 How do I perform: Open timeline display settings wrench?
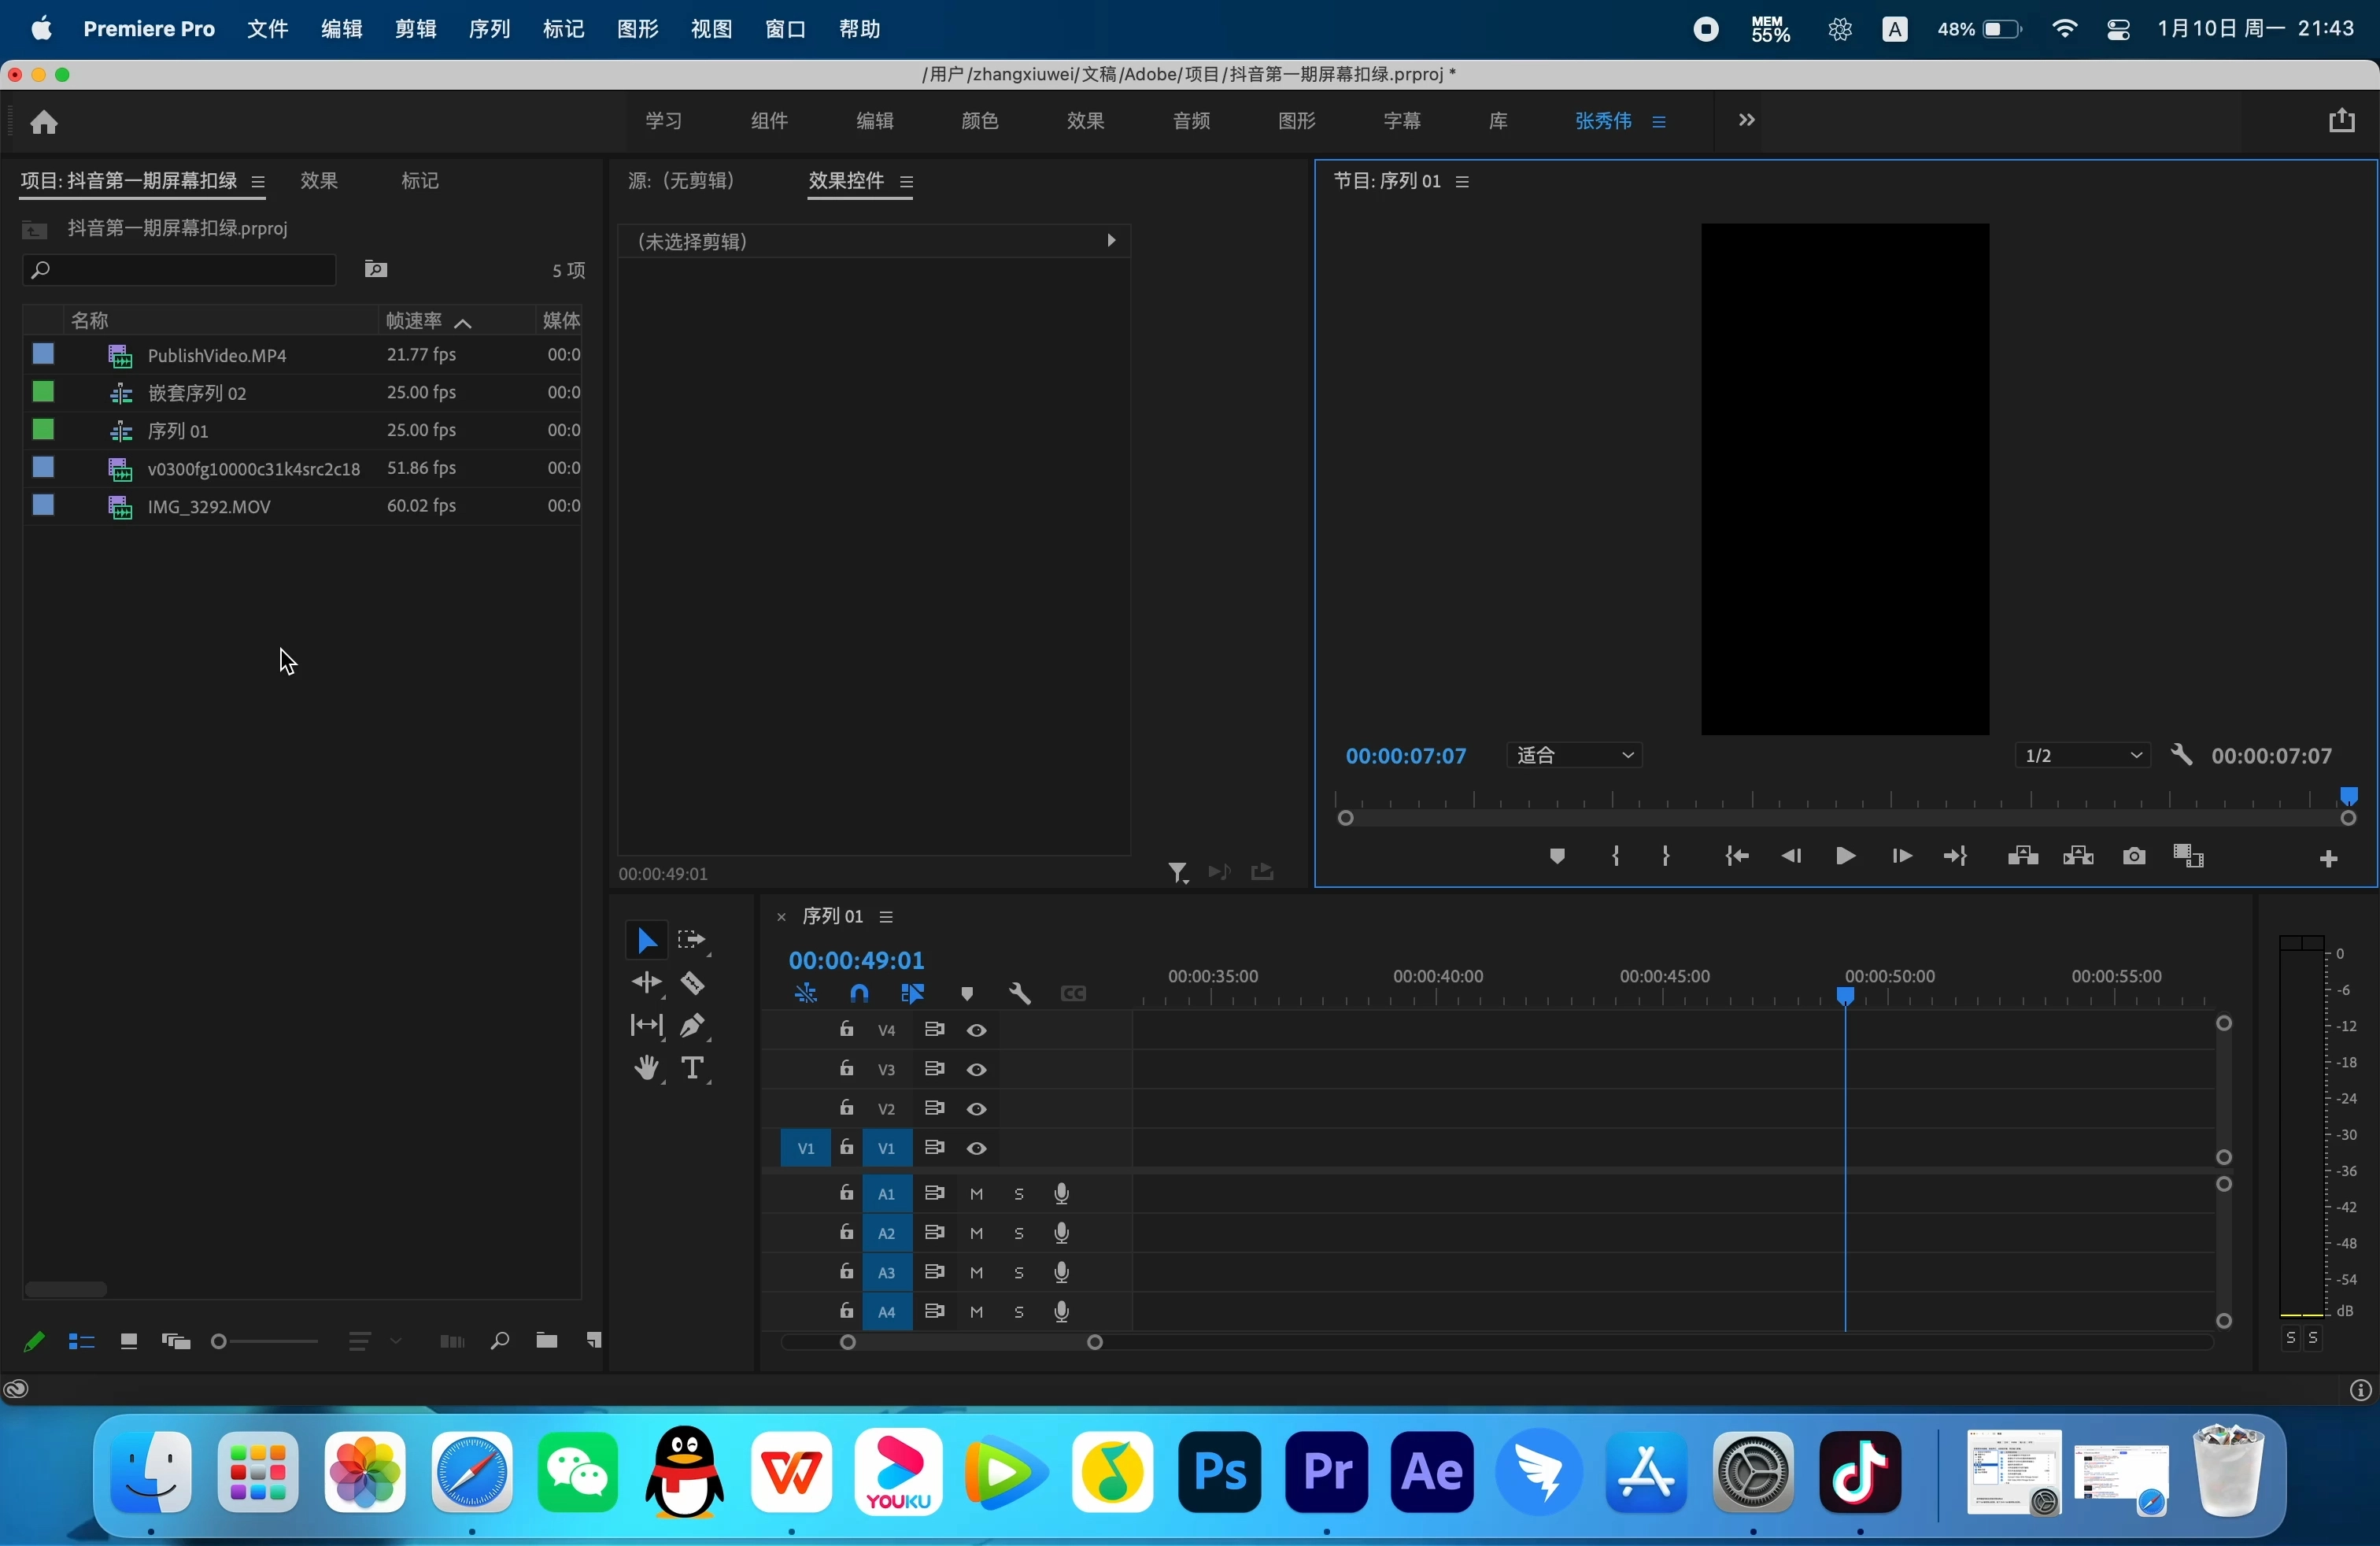[x=1020, y=994]
